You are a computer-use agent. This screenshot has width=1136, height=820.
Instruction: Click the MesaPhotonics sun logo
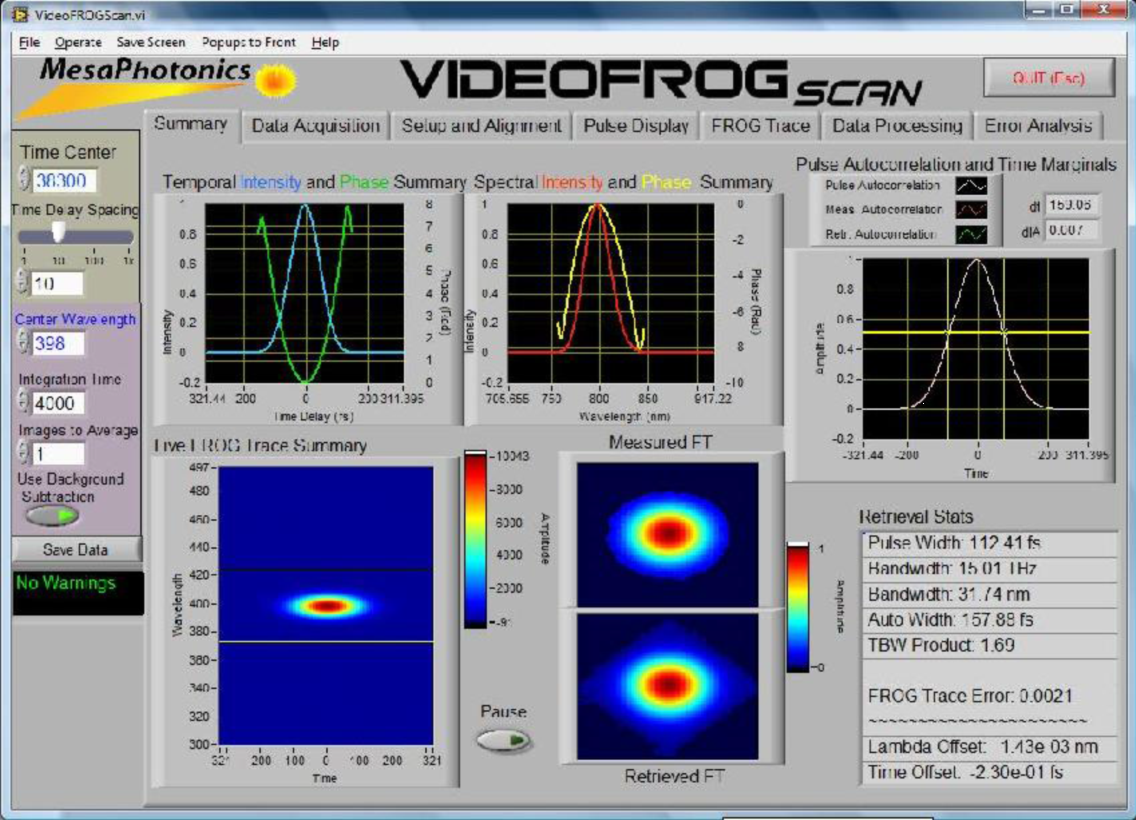[275, 80]
